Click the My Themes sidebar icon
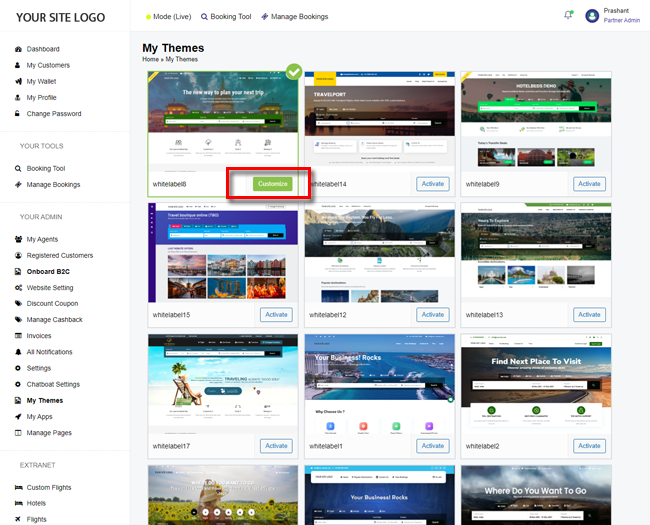The width and height of the screenshot is (650, 525). [18, 400]
